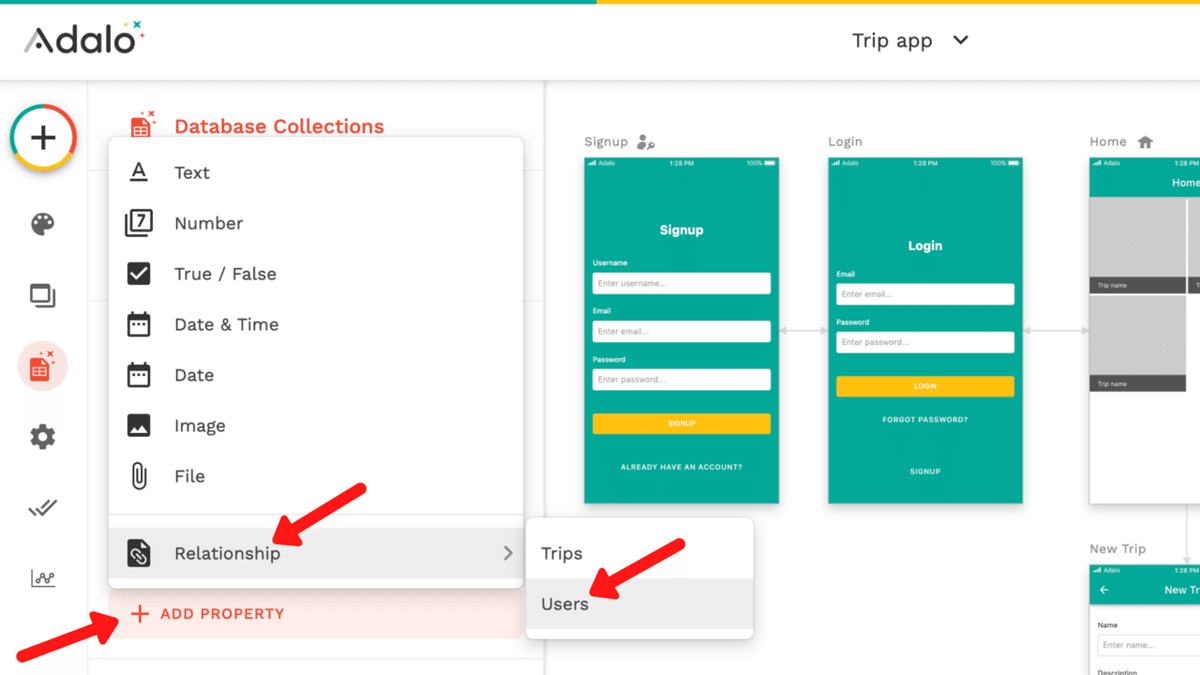Select the Home screen title label

coord(1108,142)
